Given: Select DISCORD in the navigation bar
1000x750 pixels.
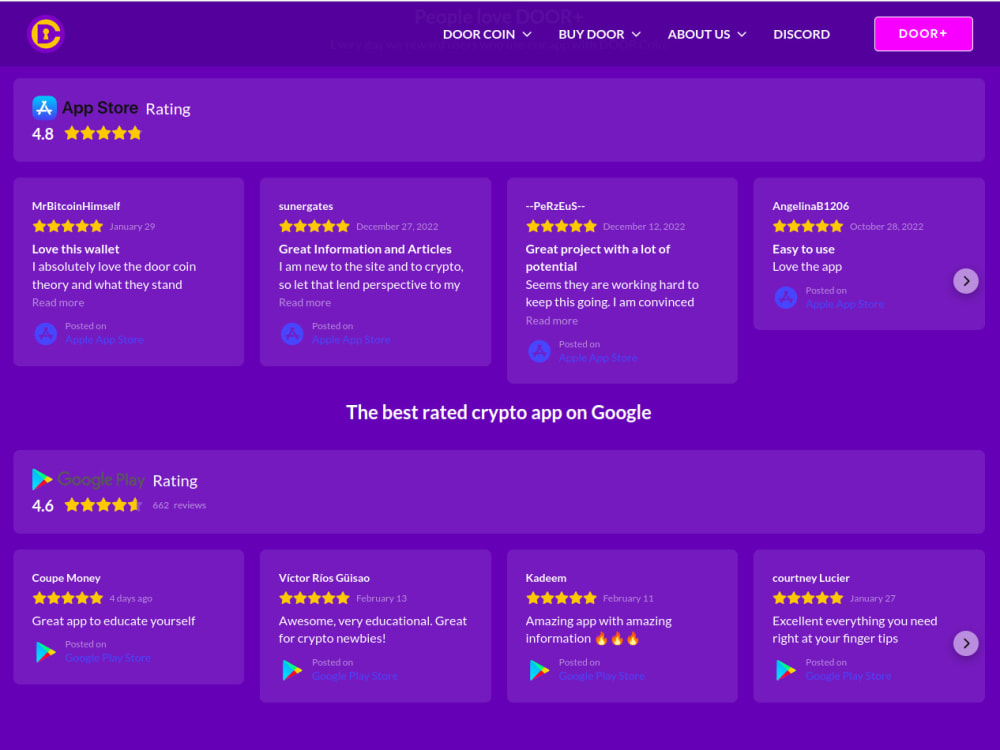Looking at the screenshot, I should click(x=801, y=33).
